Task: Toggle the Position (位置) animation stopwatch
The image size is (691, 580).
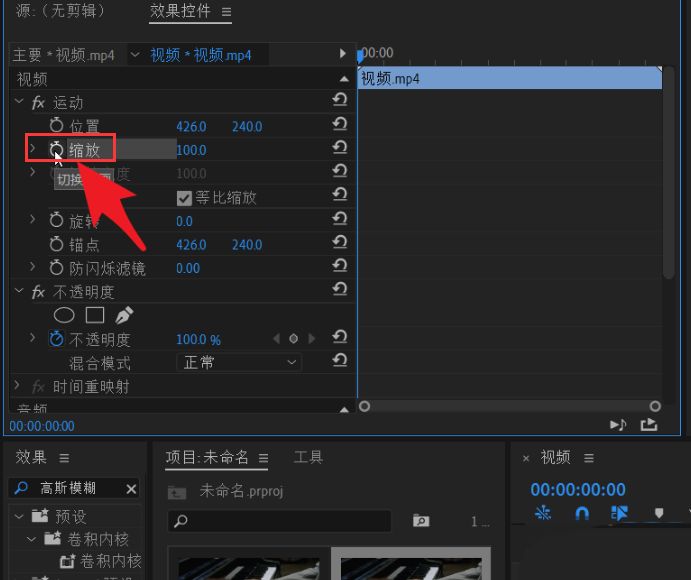Action: 56,126
